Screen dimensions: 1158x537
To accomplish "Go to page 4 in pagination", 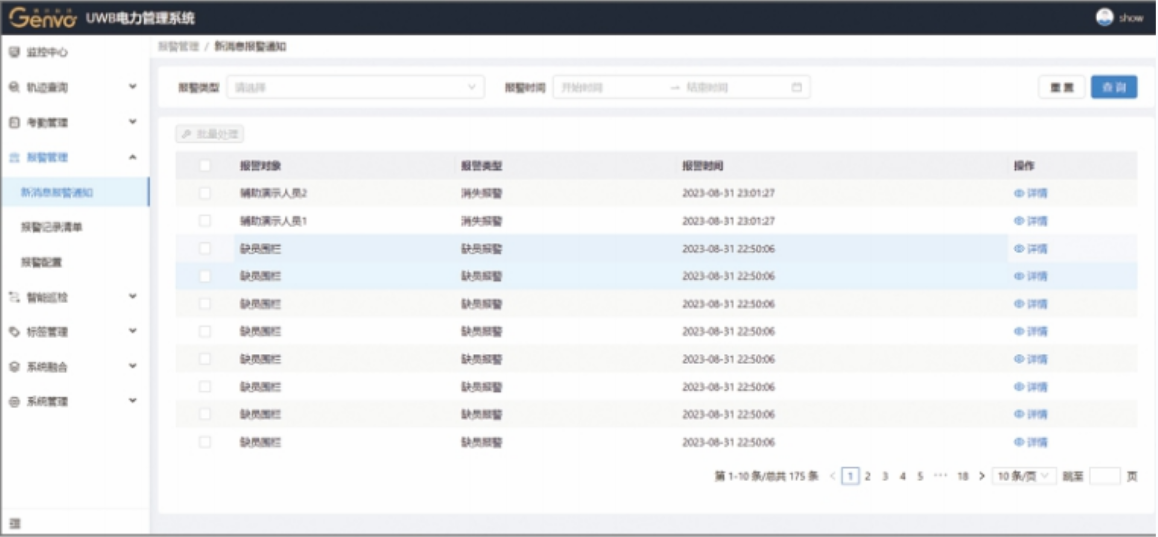I will pyautogui.click(x=902, y=476).
